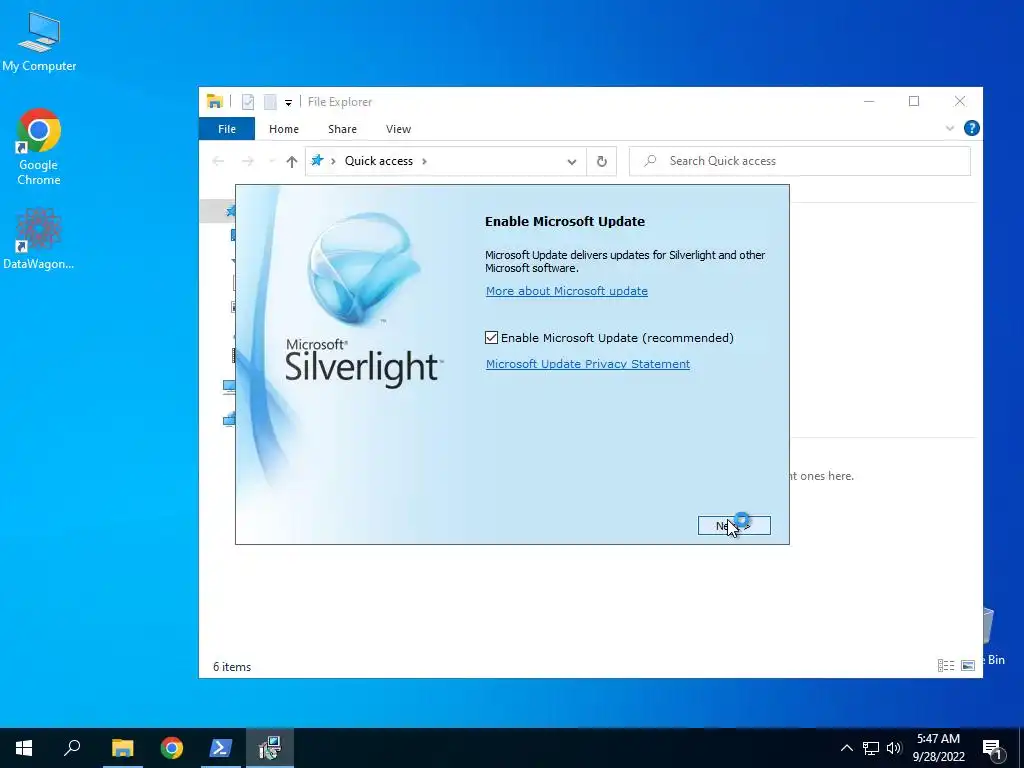
Task: Open Share ribbon tab
Action: click(342, 129)
